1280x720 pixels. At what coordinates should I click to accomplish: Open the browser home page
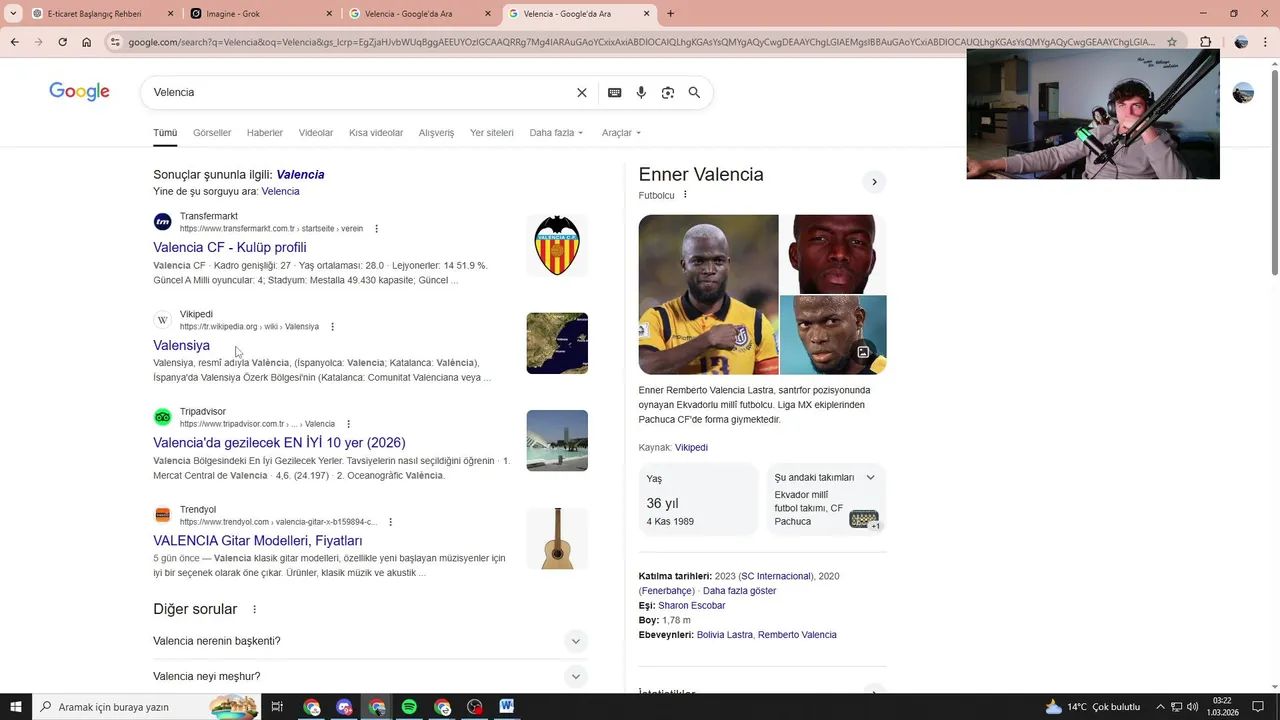(87, 42)
